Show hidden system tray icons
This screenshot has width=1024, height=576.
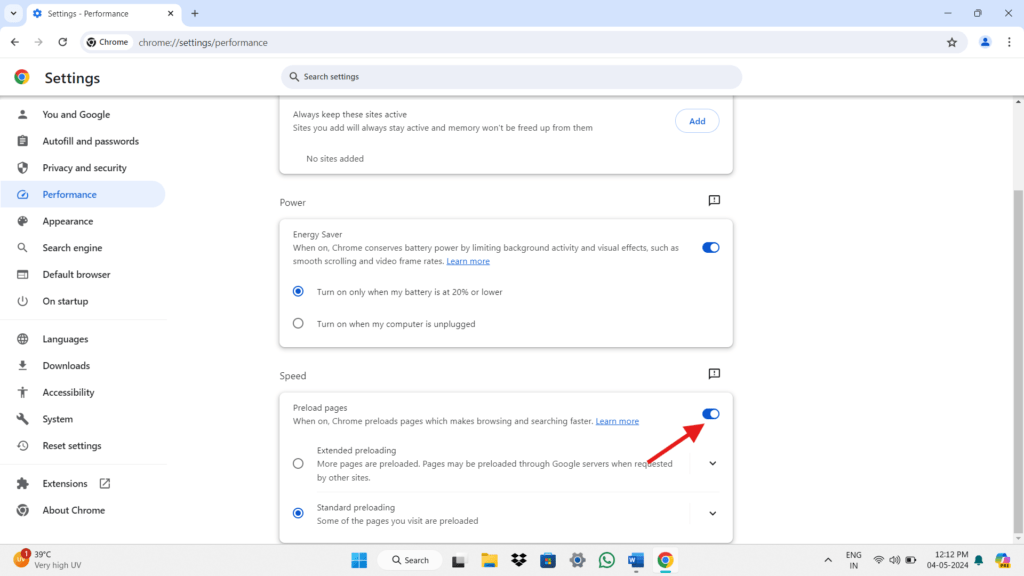tap(828, 560)
